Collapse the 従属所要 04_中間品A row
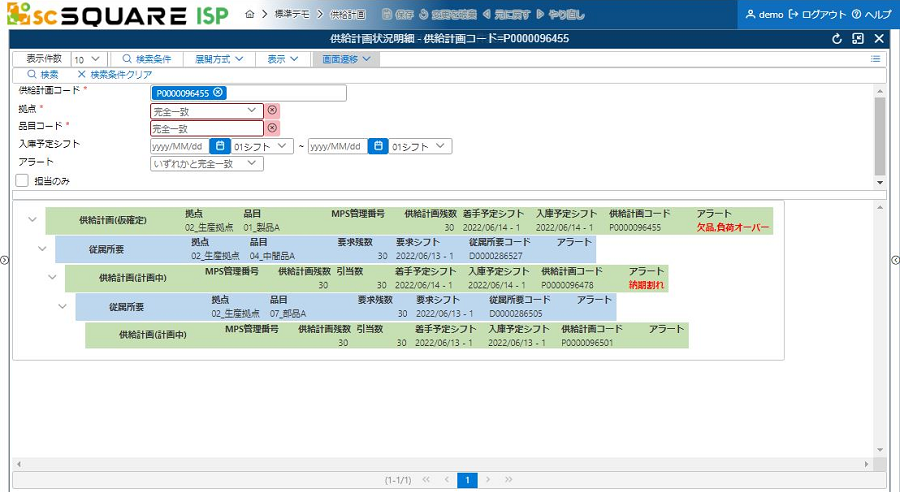Viewport: 900px width, 492px height. tap(42, 249)
